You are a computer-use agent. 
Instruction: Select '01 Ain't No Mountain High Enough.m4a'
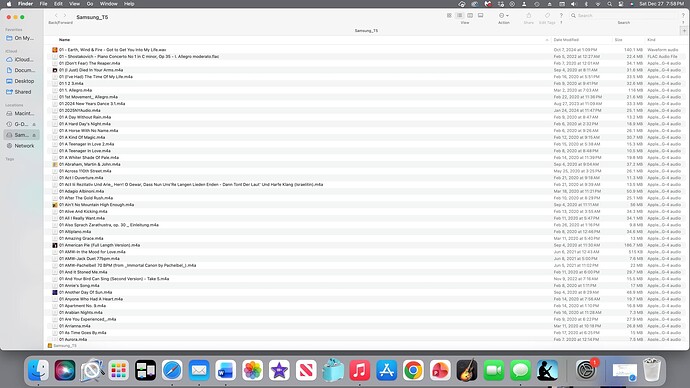click(96, 205)
